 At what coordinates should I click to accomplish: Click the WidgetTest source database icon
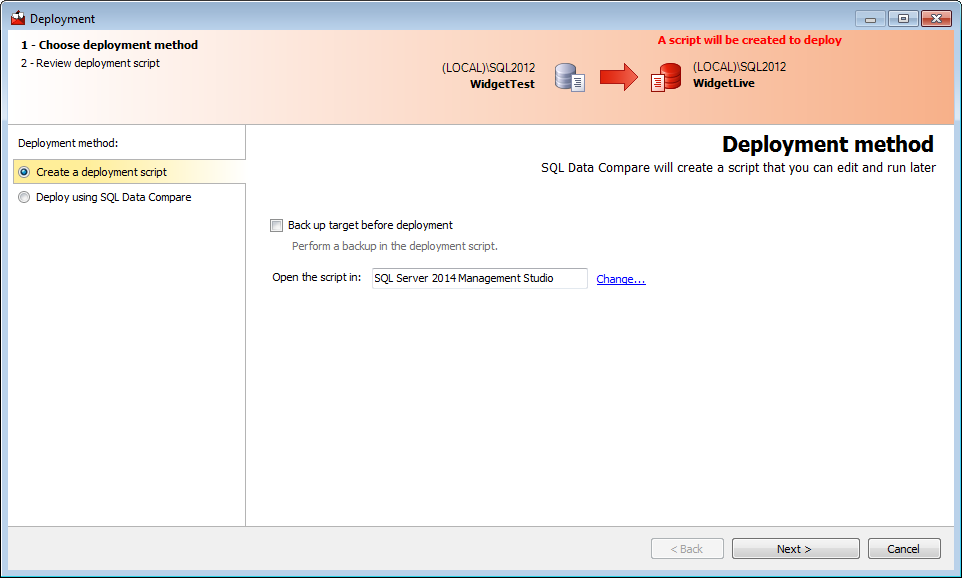tap(570, 77)
